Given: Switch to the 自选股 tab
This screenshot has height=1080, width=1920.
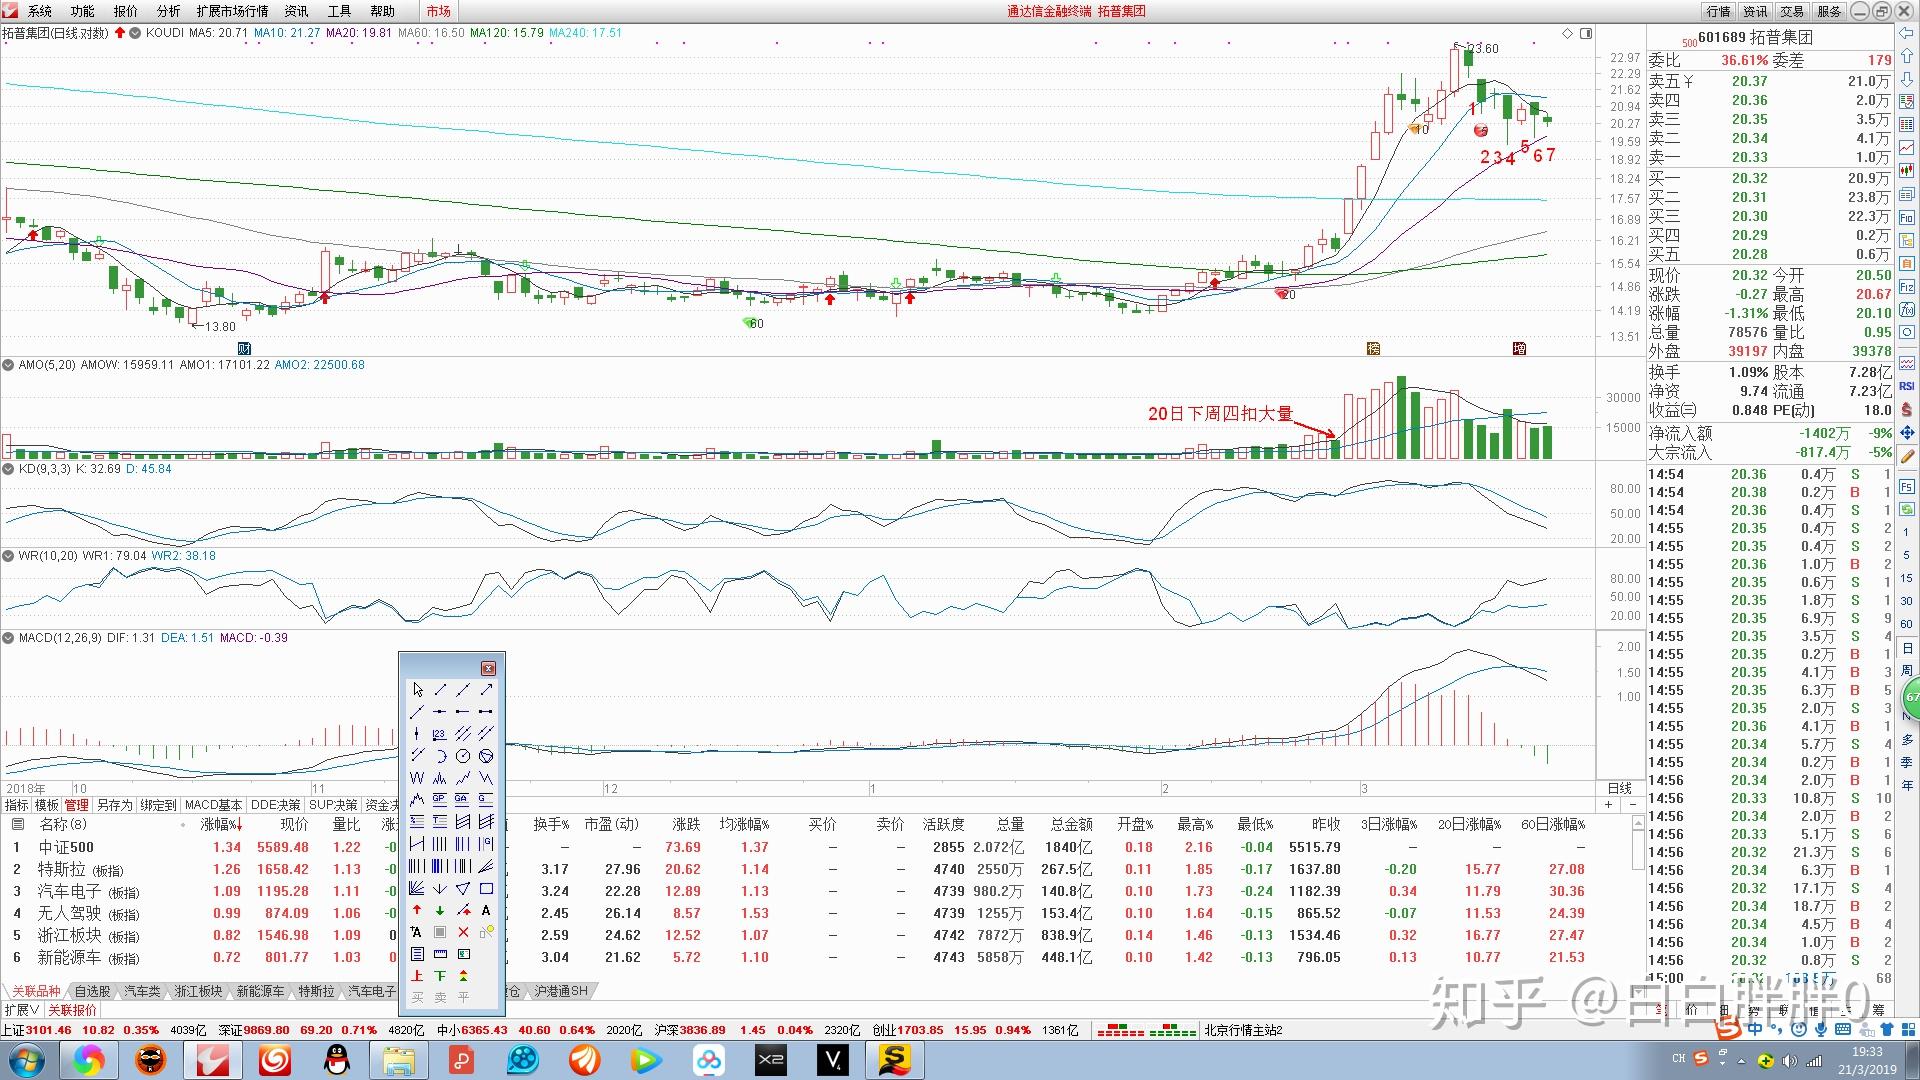Looking at the screenshot, I should 92,991.
